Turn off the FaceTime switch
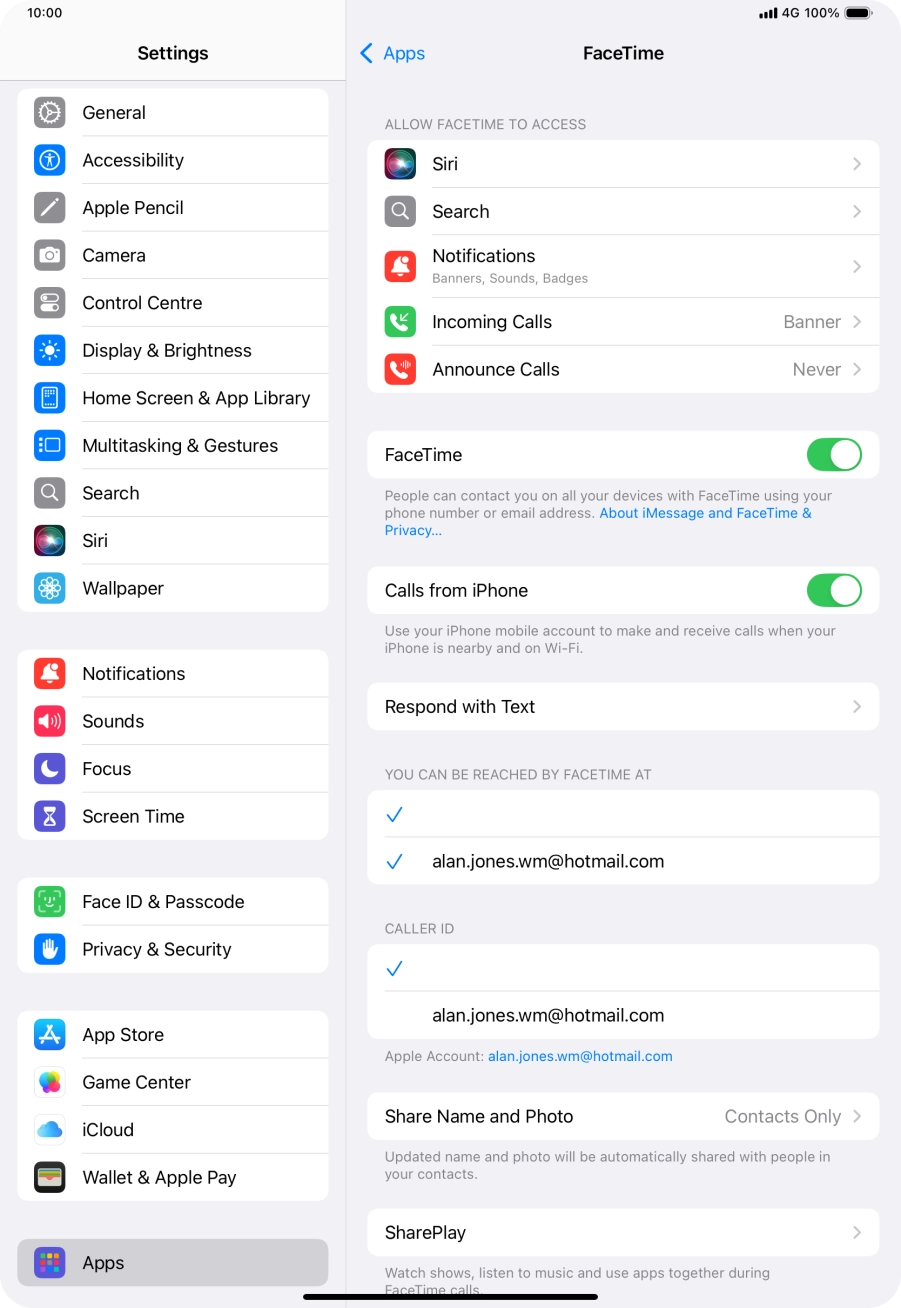Viewport: 901px width, 1308px height. click(x=834, y=455)
